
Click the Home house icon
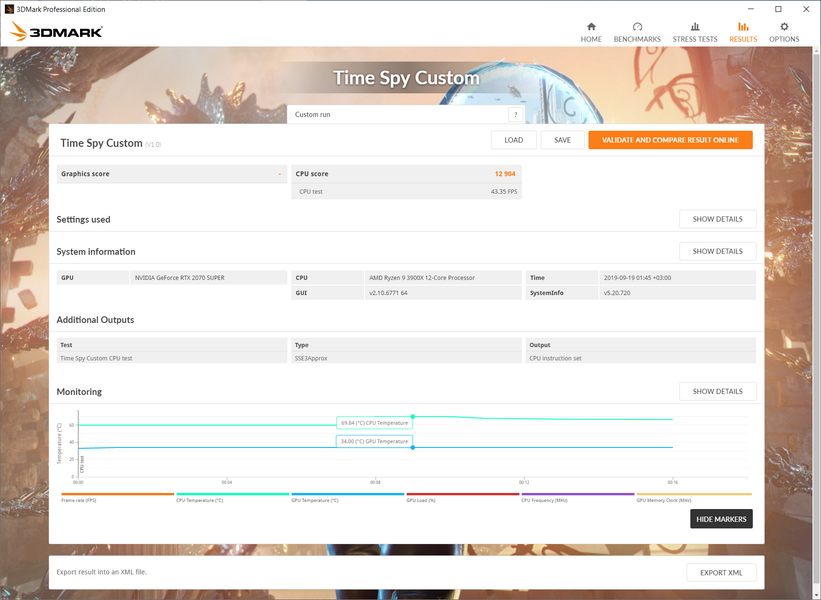591,27
